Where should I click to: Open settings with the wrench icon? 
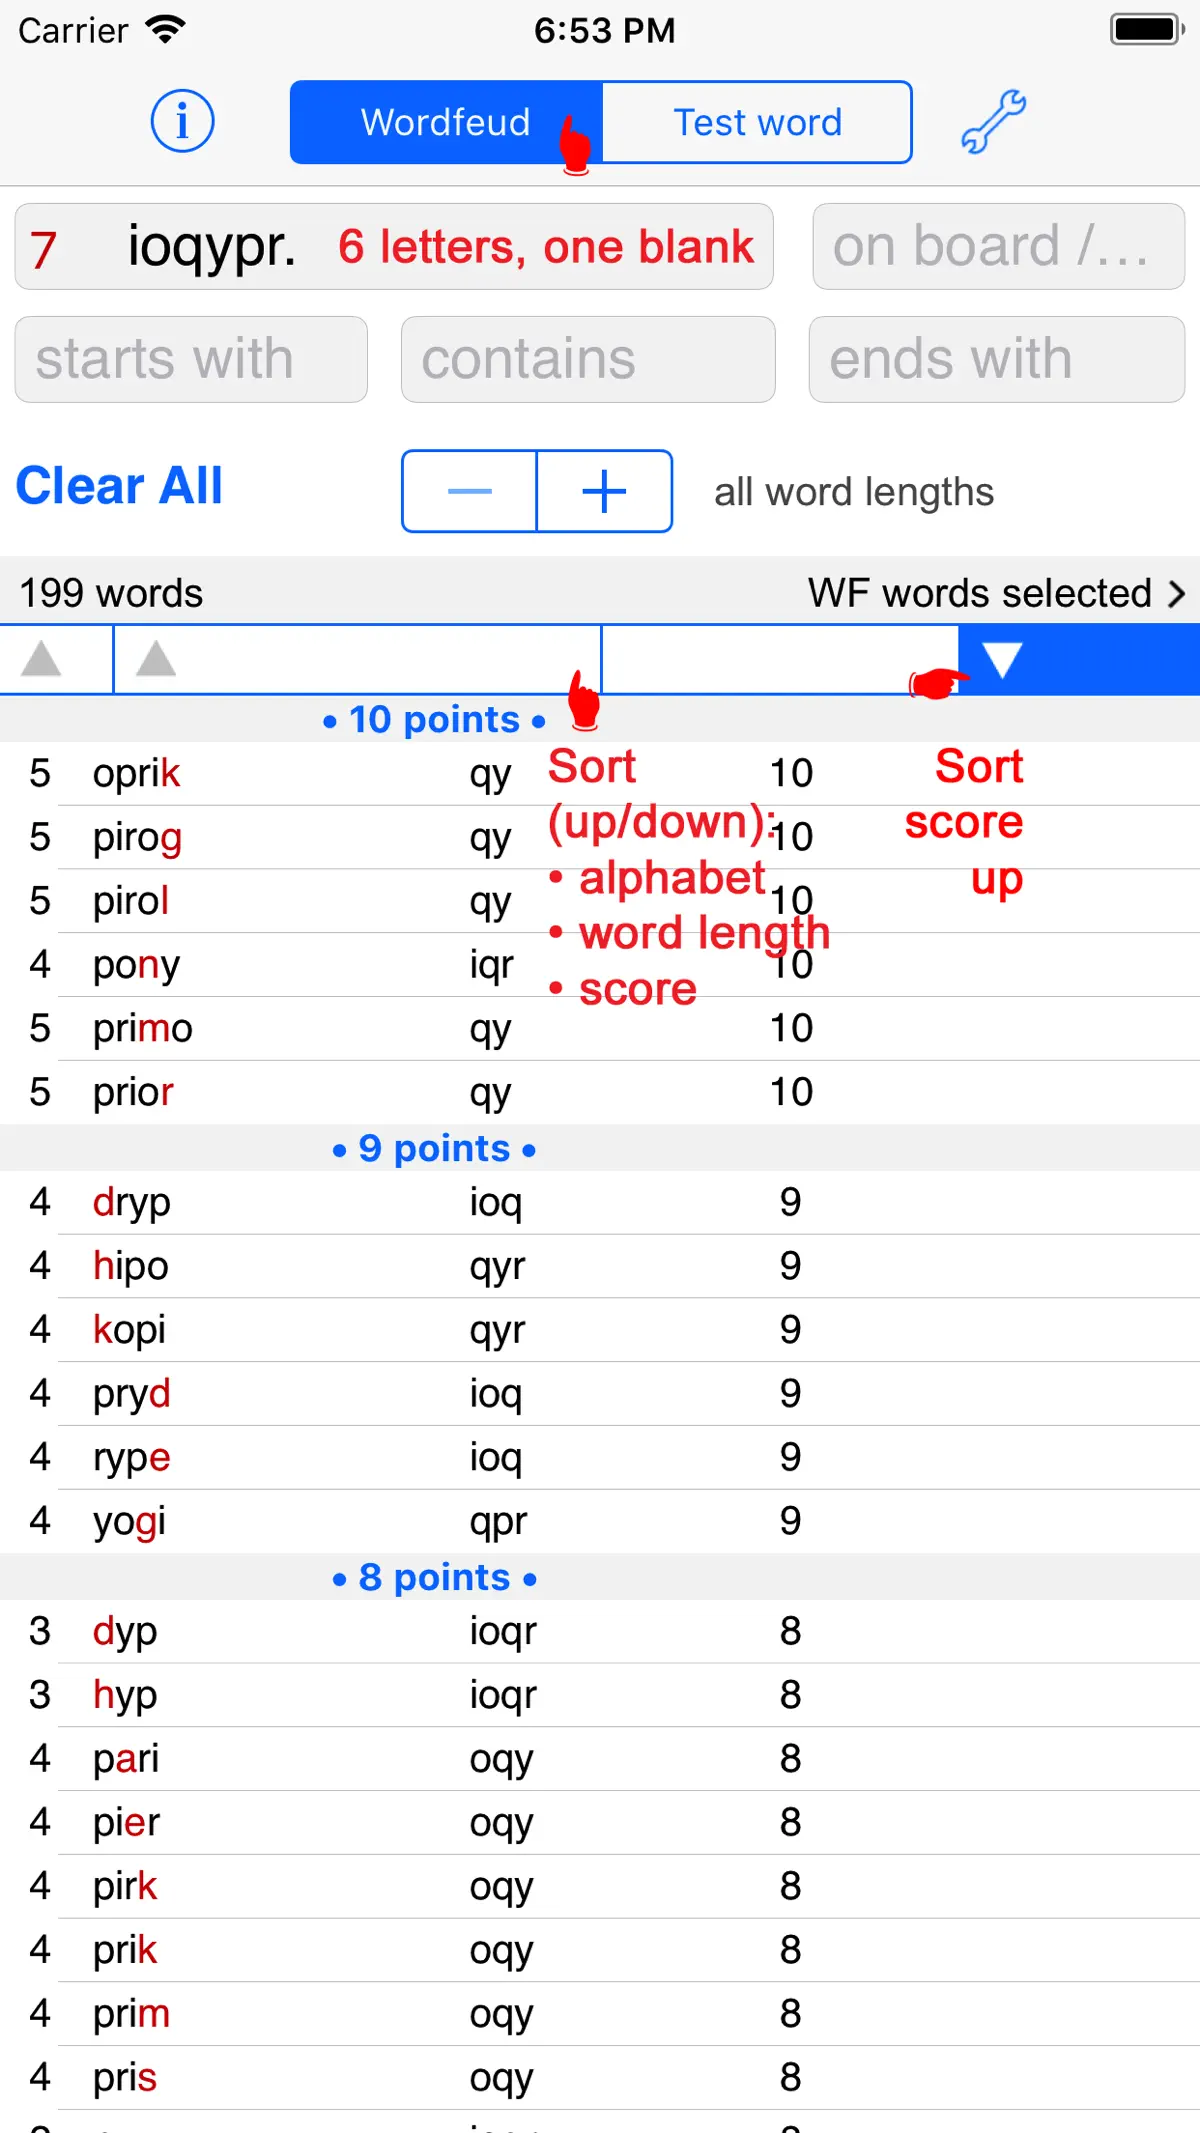[x=993, y=121]
